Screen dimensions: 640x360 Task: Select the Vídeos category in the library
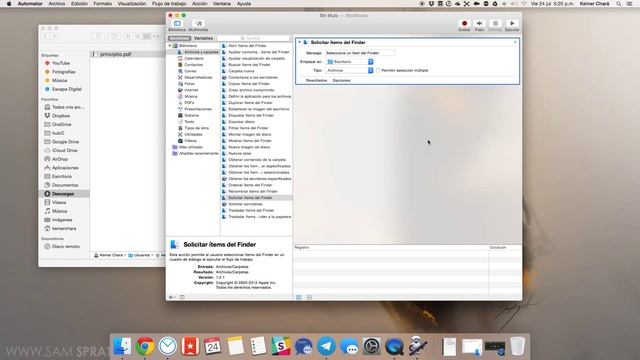click(190, 141)
